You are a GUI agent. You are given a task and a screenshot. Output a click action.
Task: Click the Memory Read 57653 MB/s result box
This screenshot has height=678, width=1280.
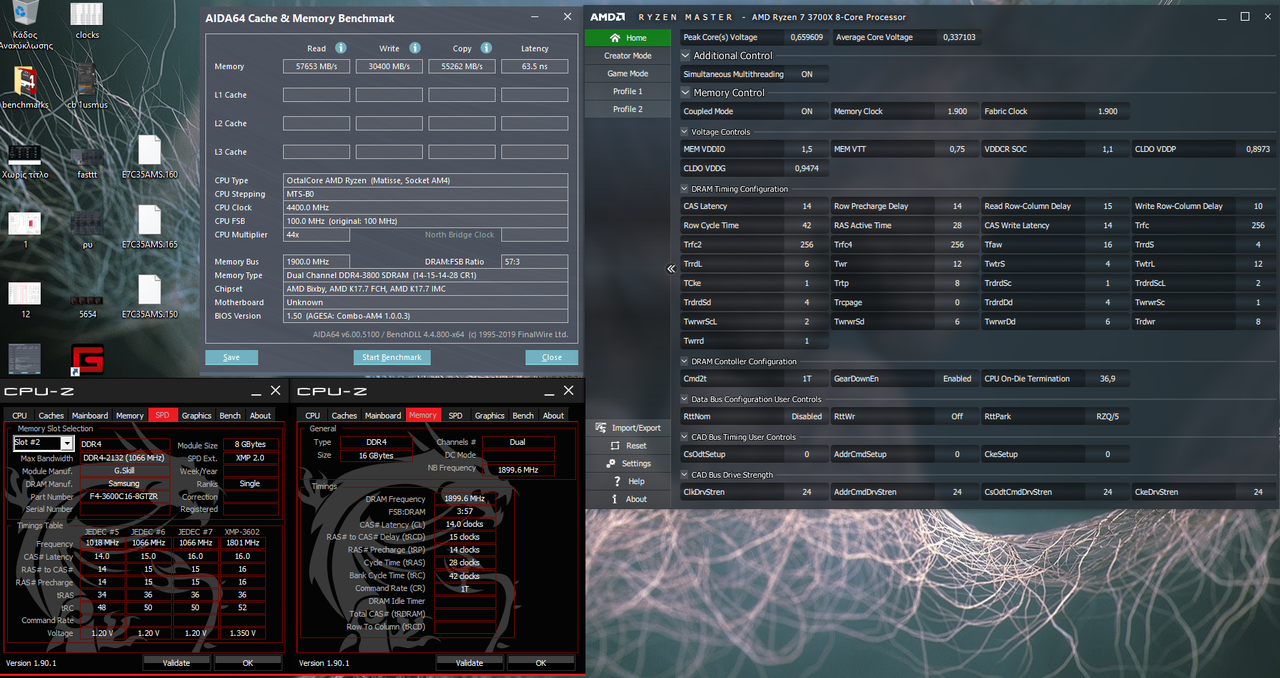(316, 67)
